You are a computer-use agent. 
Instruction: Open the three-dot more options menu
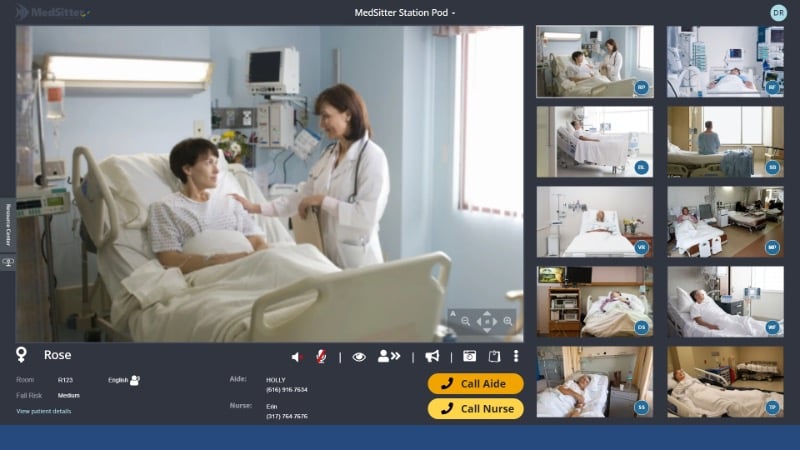click(x=516, y=357)
